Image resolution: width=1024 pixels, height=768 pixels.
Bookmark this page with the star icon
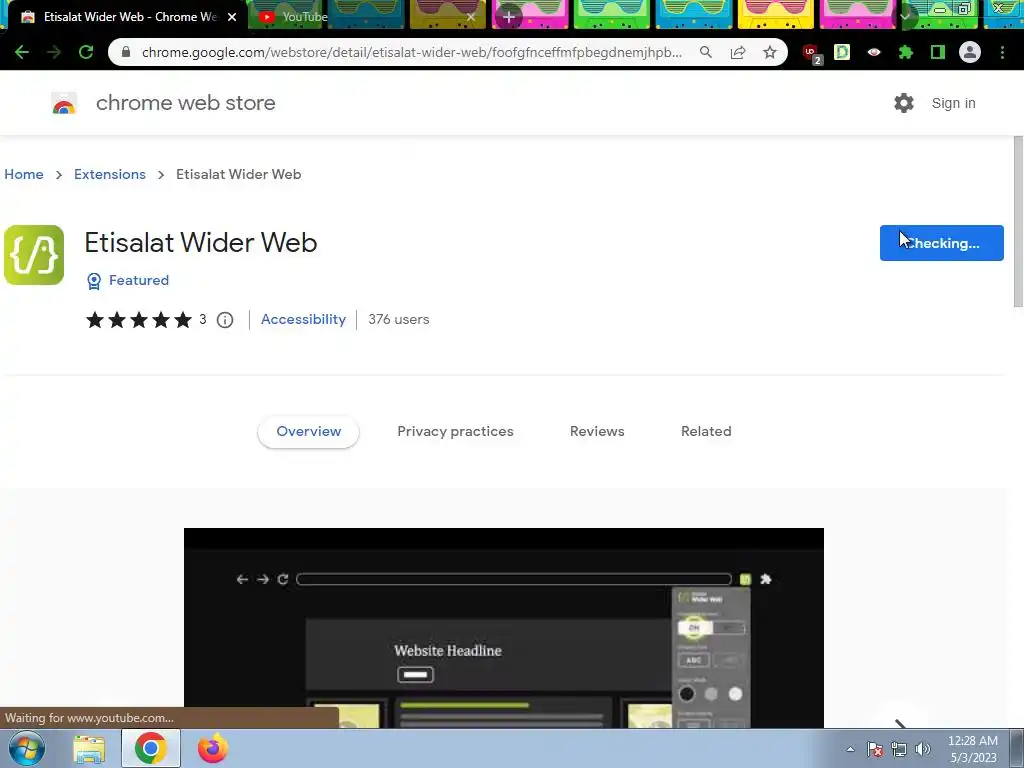pos(770,52)
